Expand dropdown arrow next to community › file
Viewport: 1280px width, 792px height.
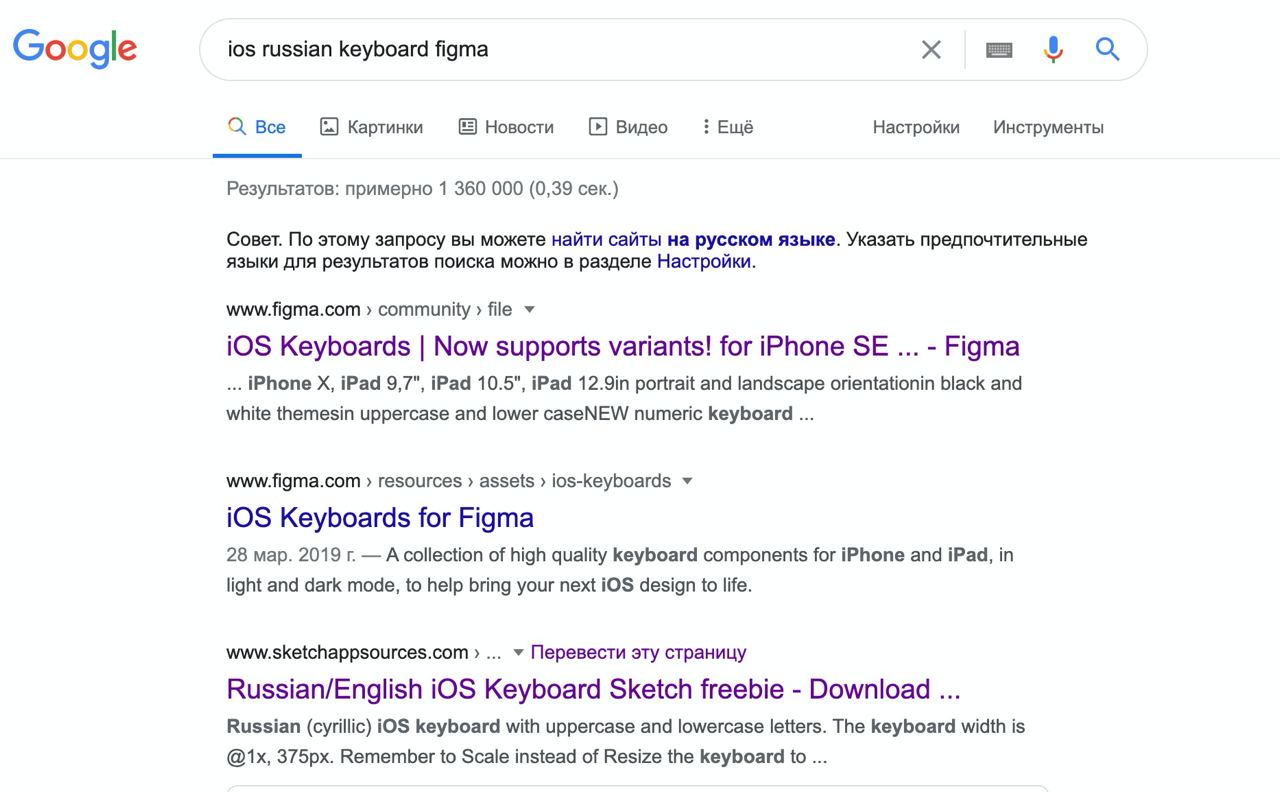tap(530, 309)
